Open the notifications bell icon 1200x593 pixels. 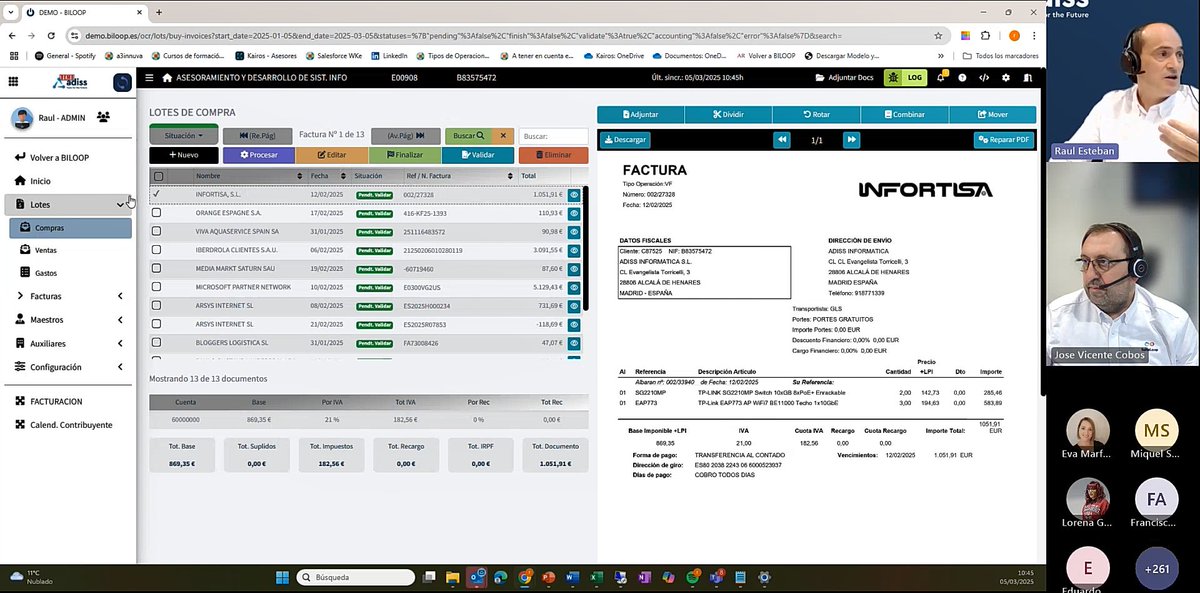[940, 77]
